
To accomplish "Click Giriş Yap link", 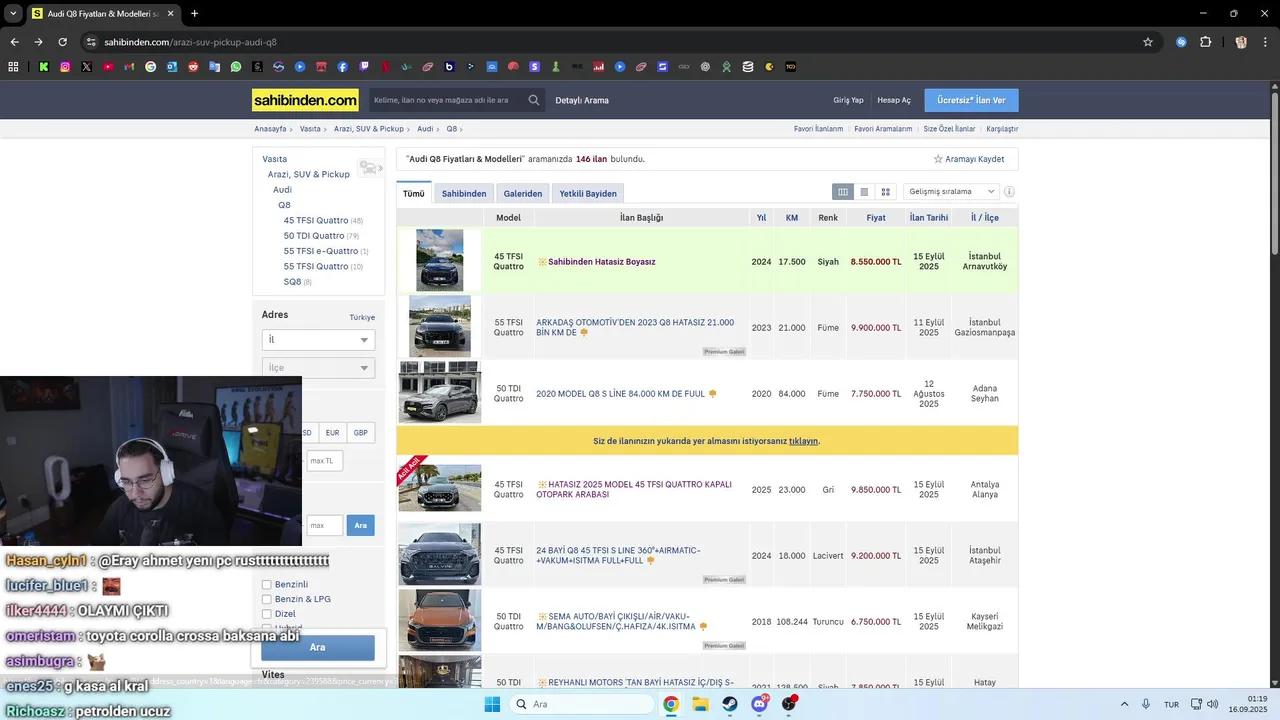I will pos(848,100).
